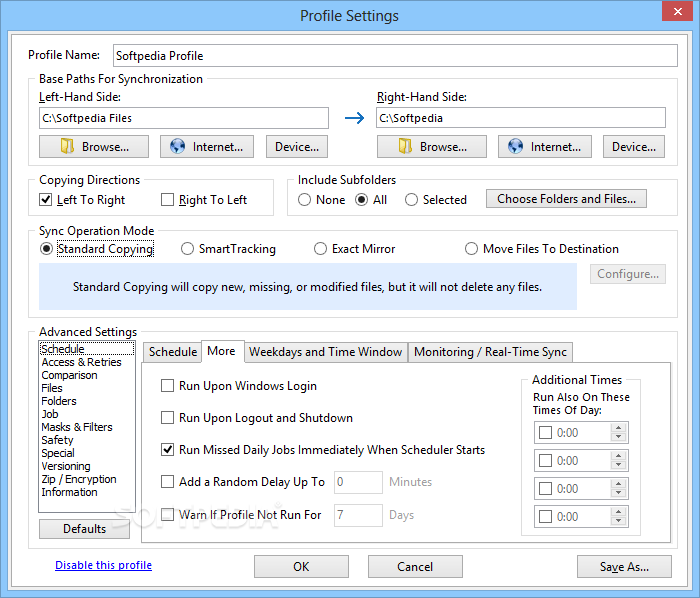The width and height of the screenshot is (700, 598).
Task: Close the Profile Settings dialog
Action: (x=677, y=12)
